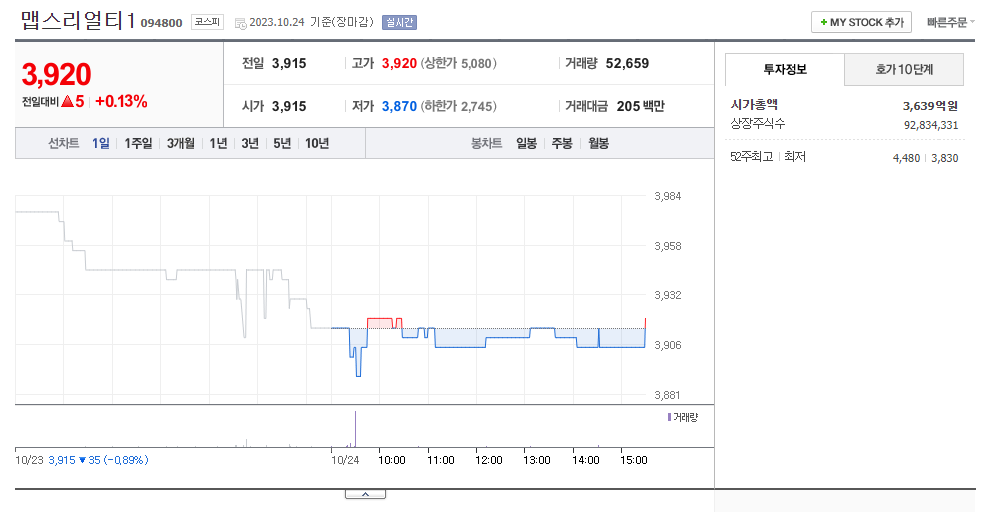Click the MY STOCK 추가 button
This screenshot has width=1000, height=512.
pos(861,22)
